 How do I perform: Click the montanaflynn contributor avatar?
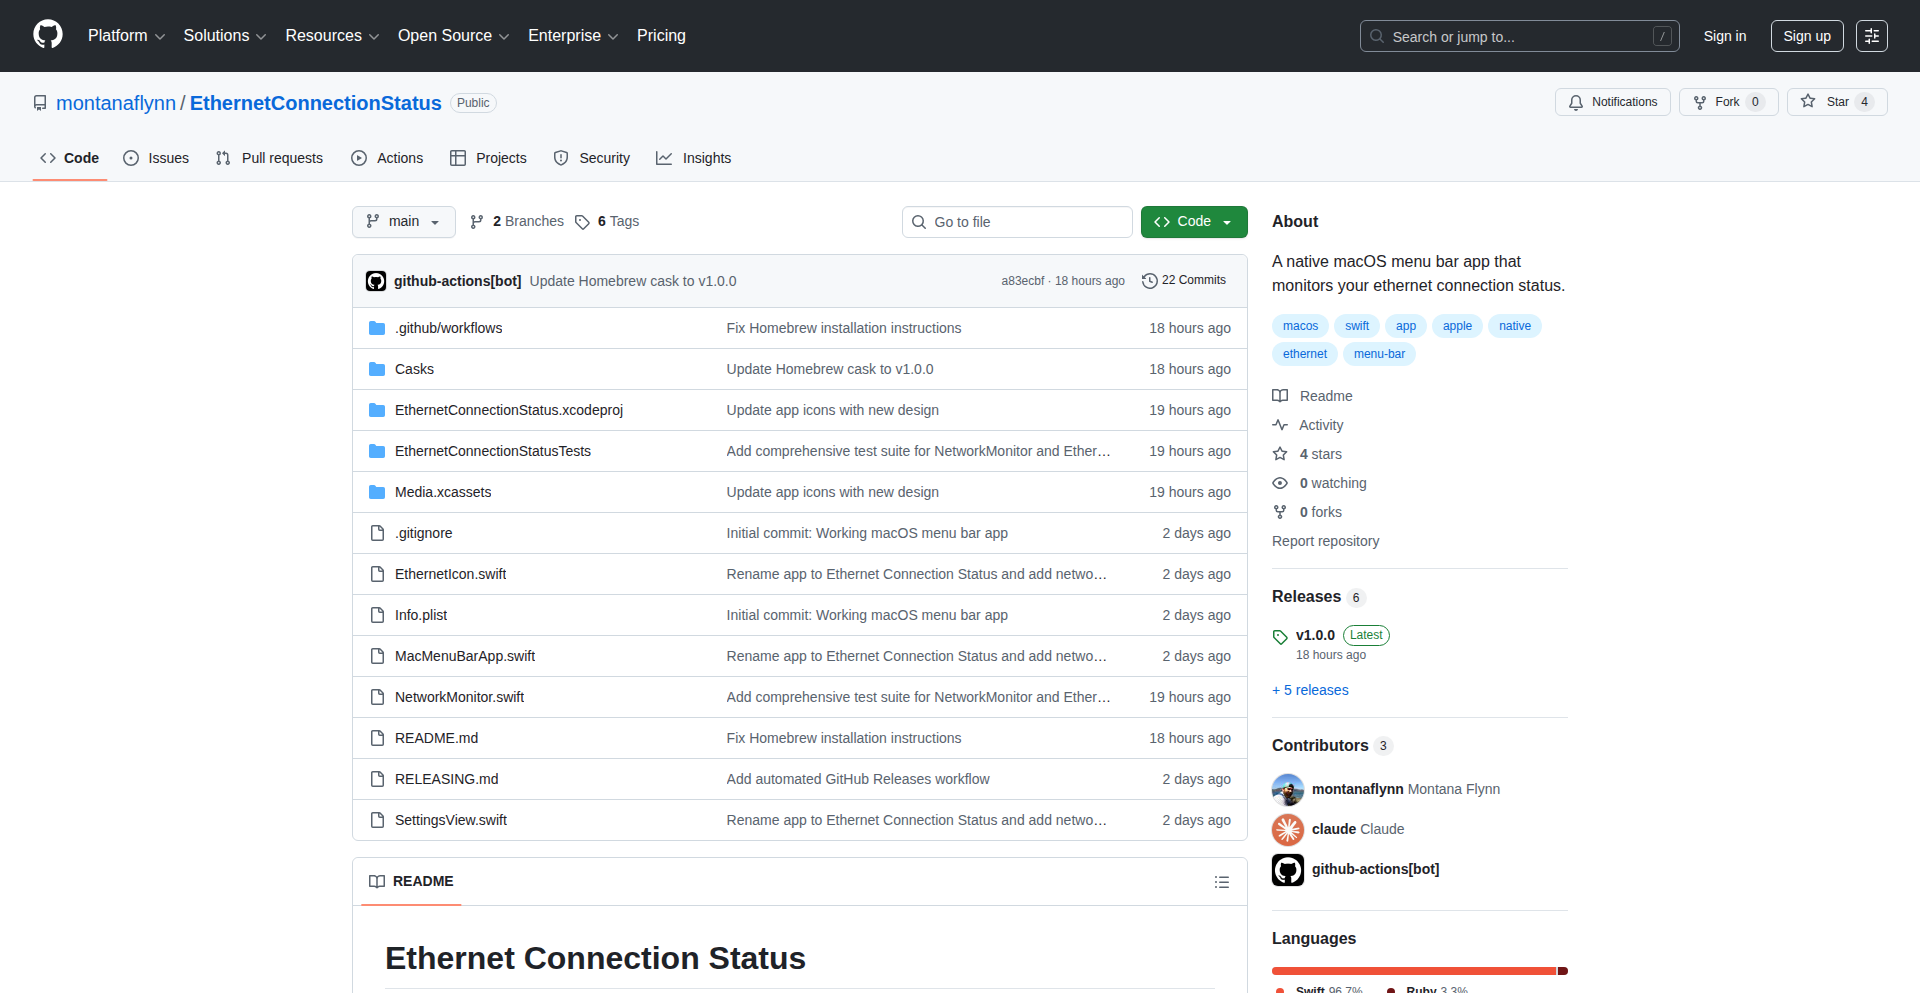[x=1288, y=789]
